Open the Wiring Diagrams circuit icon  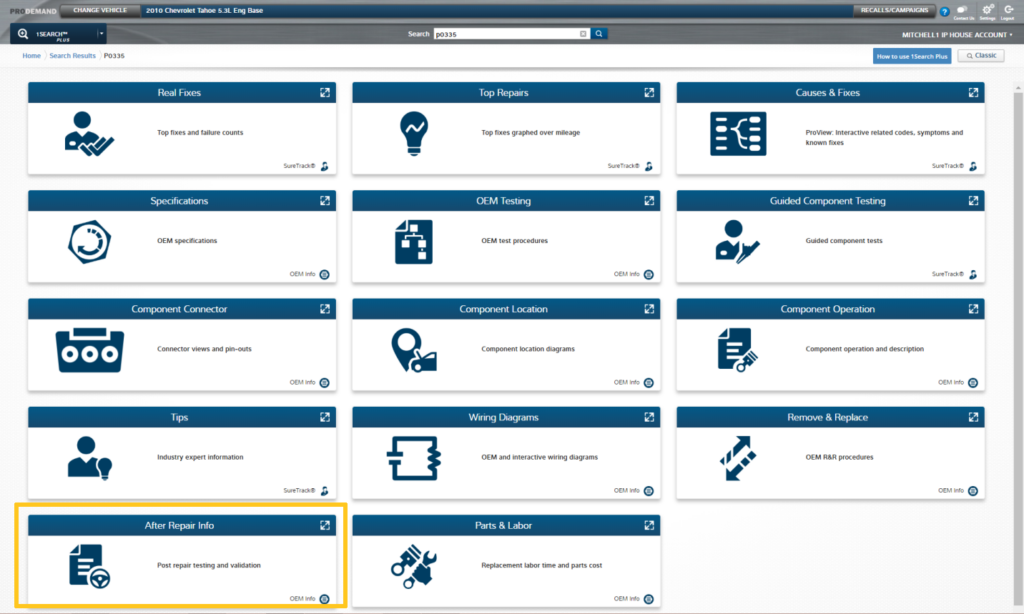point(414,458)
